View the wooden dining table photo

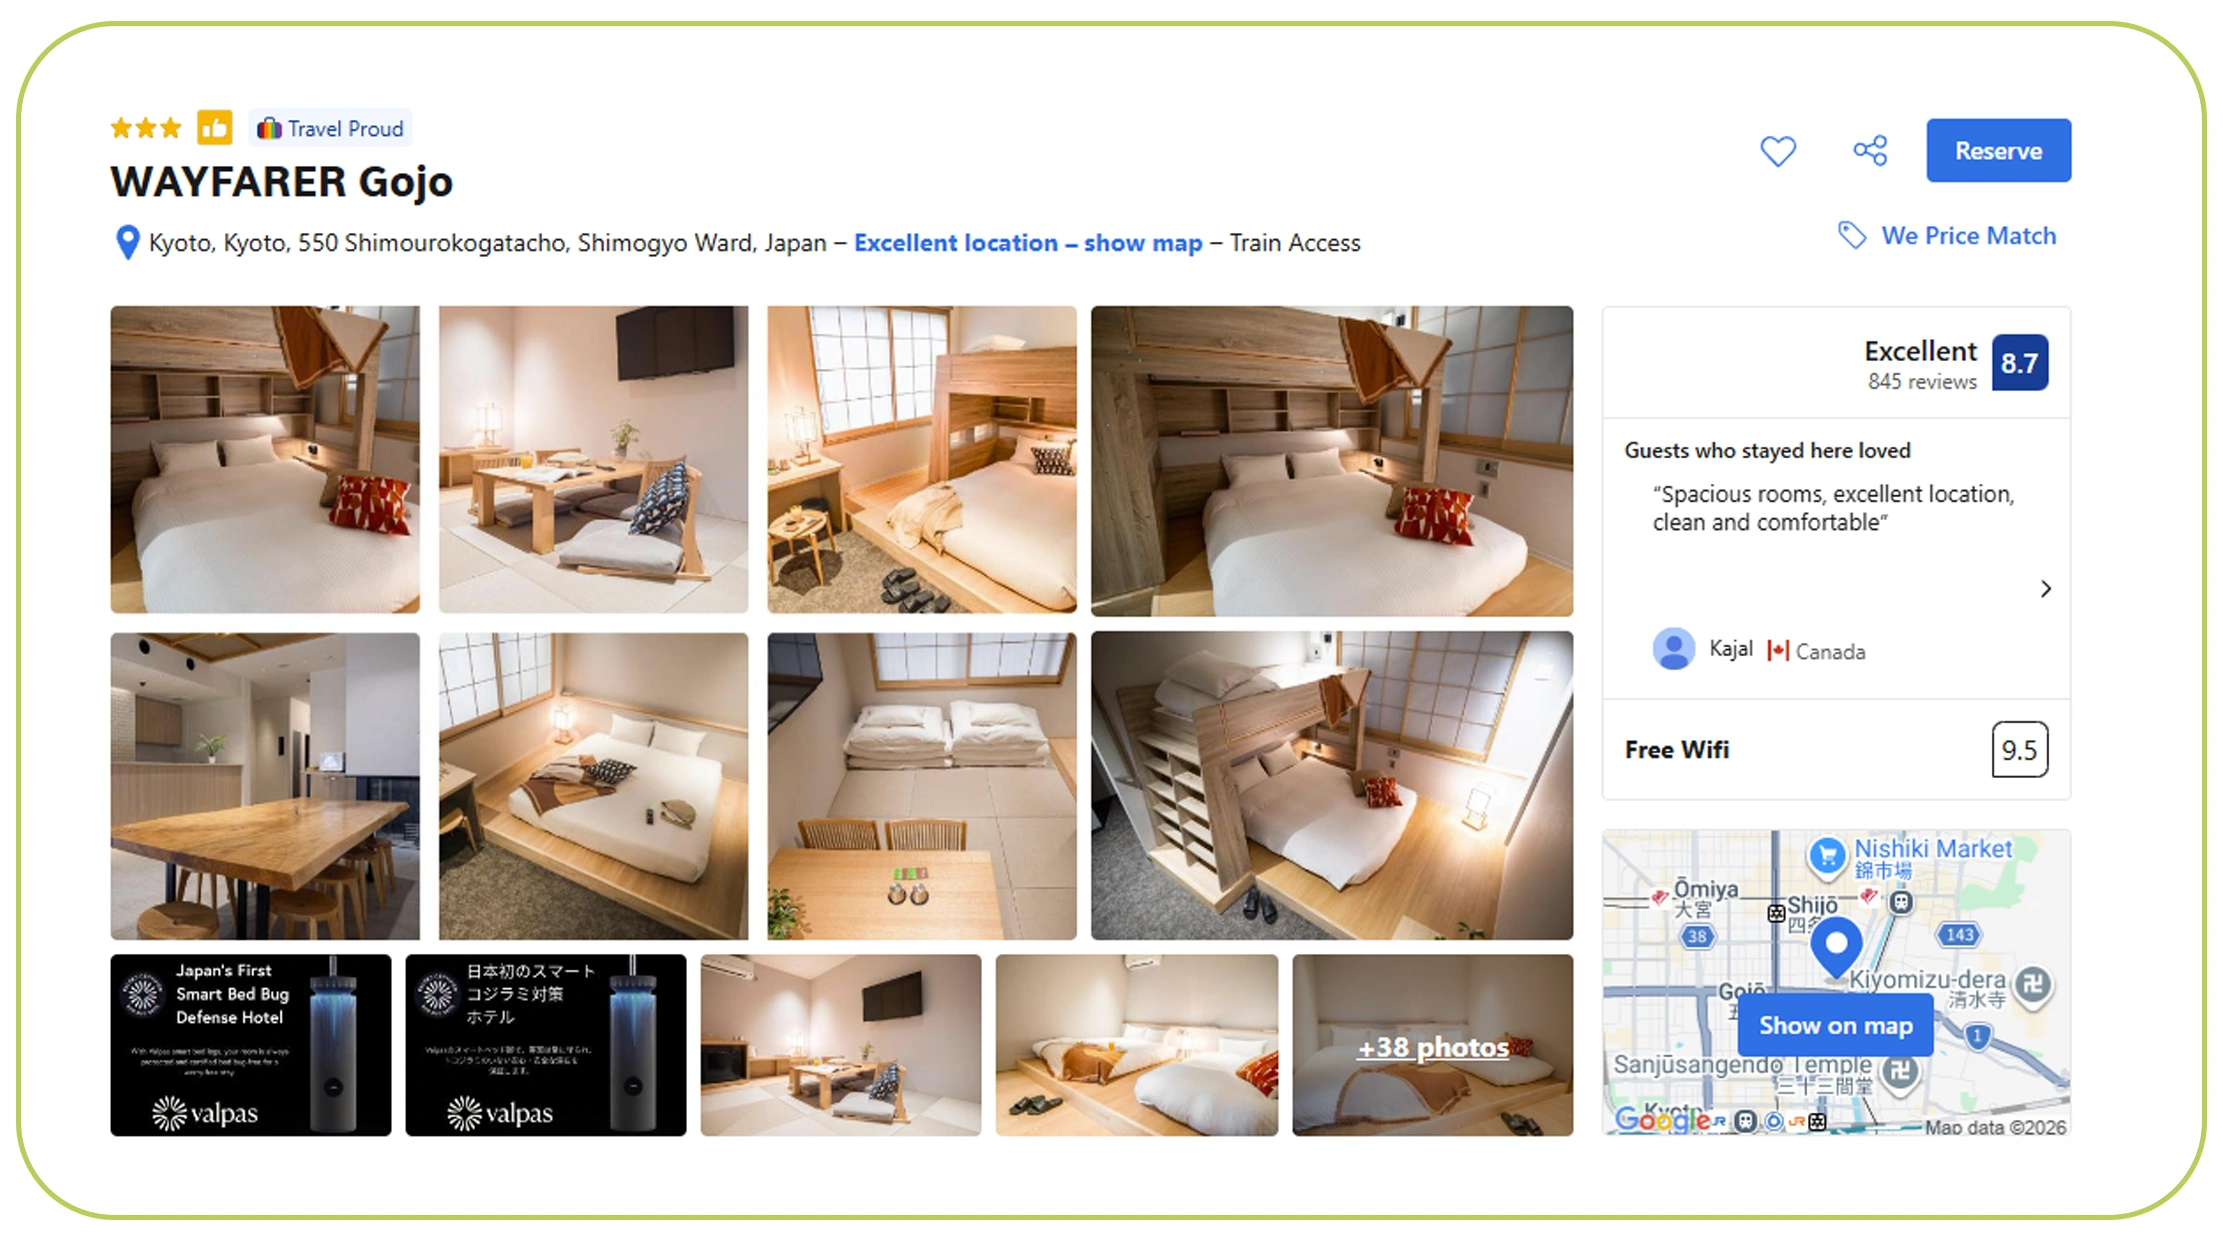click(265, 786)
